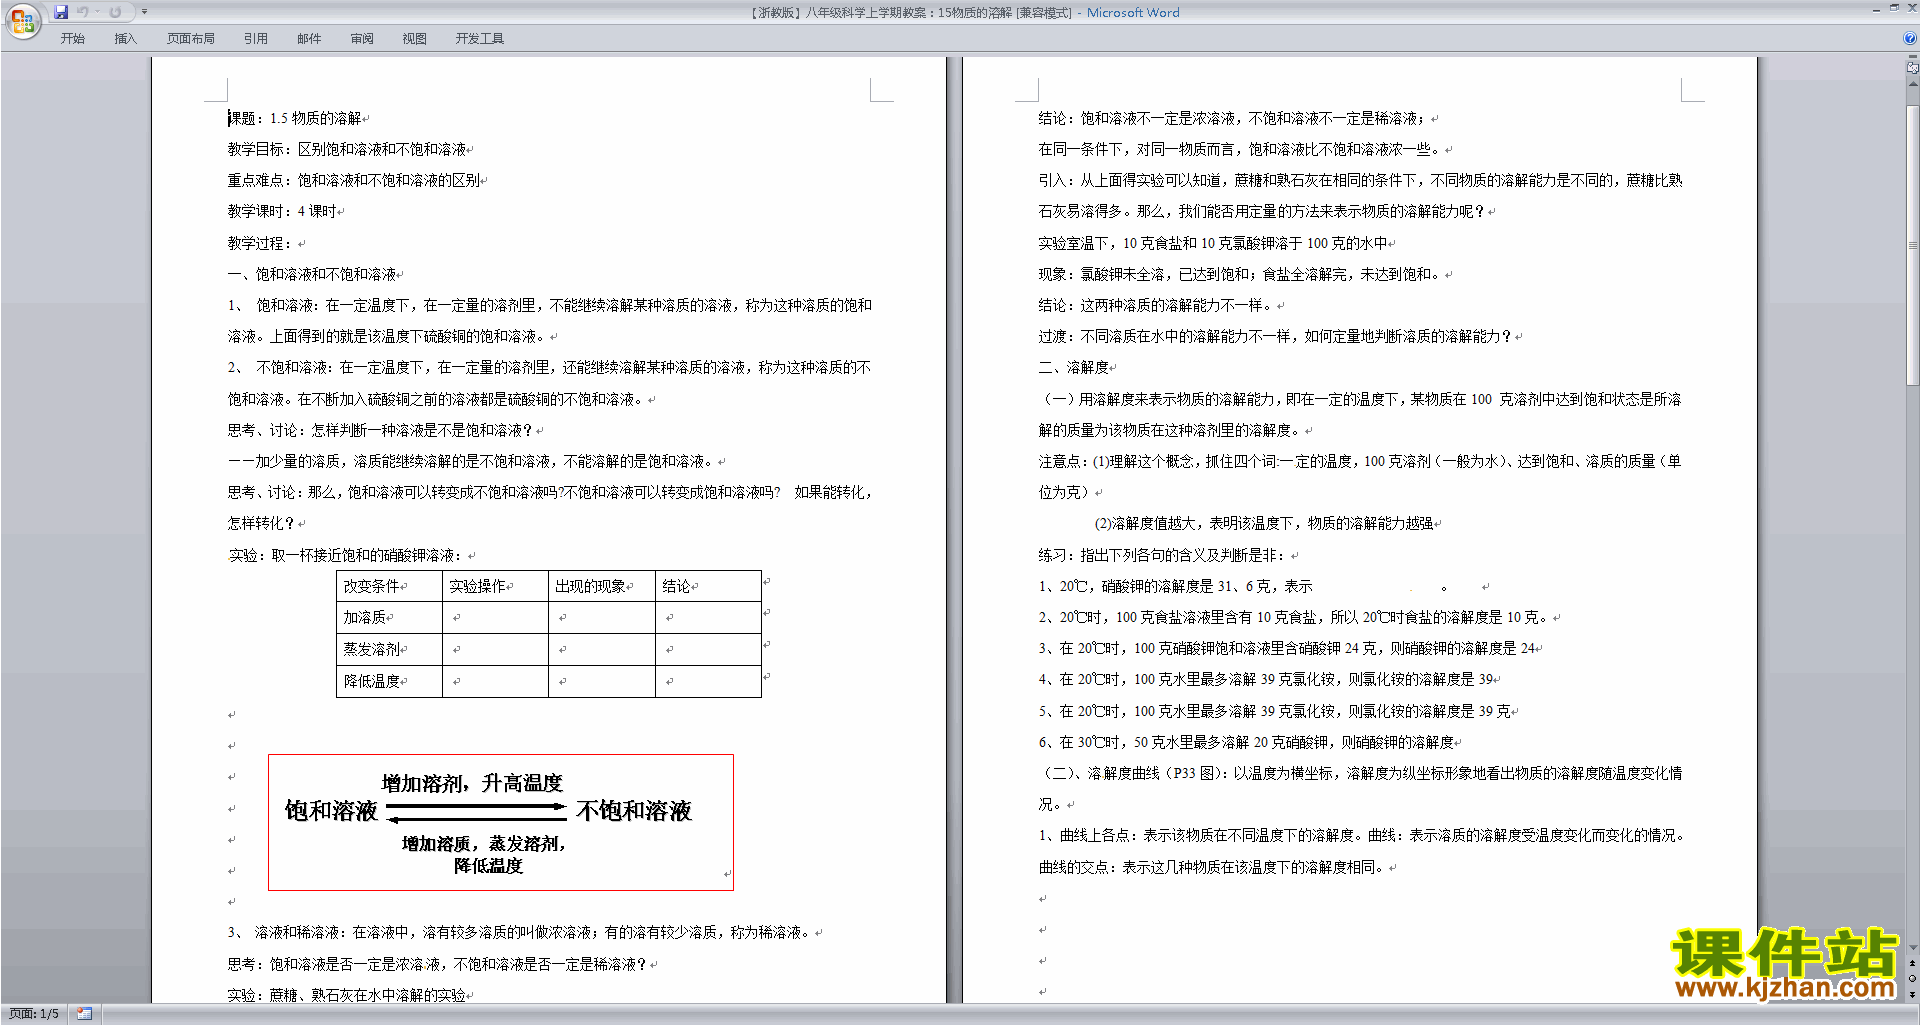The width and height of the screenshot is (1920, 1025).
Task: Click the 蒸发溶剂 table cell
Action: tap(389, 650)
